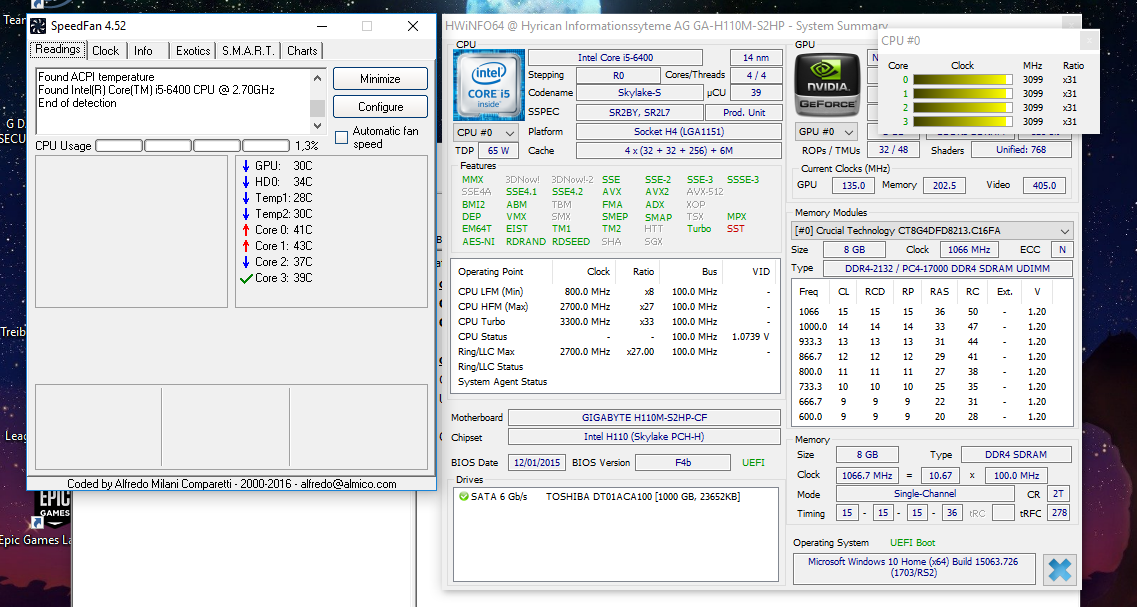Click the Core 2 blue down-arrow icon
The image size is (1137, 607).
(x=246, y=262)
